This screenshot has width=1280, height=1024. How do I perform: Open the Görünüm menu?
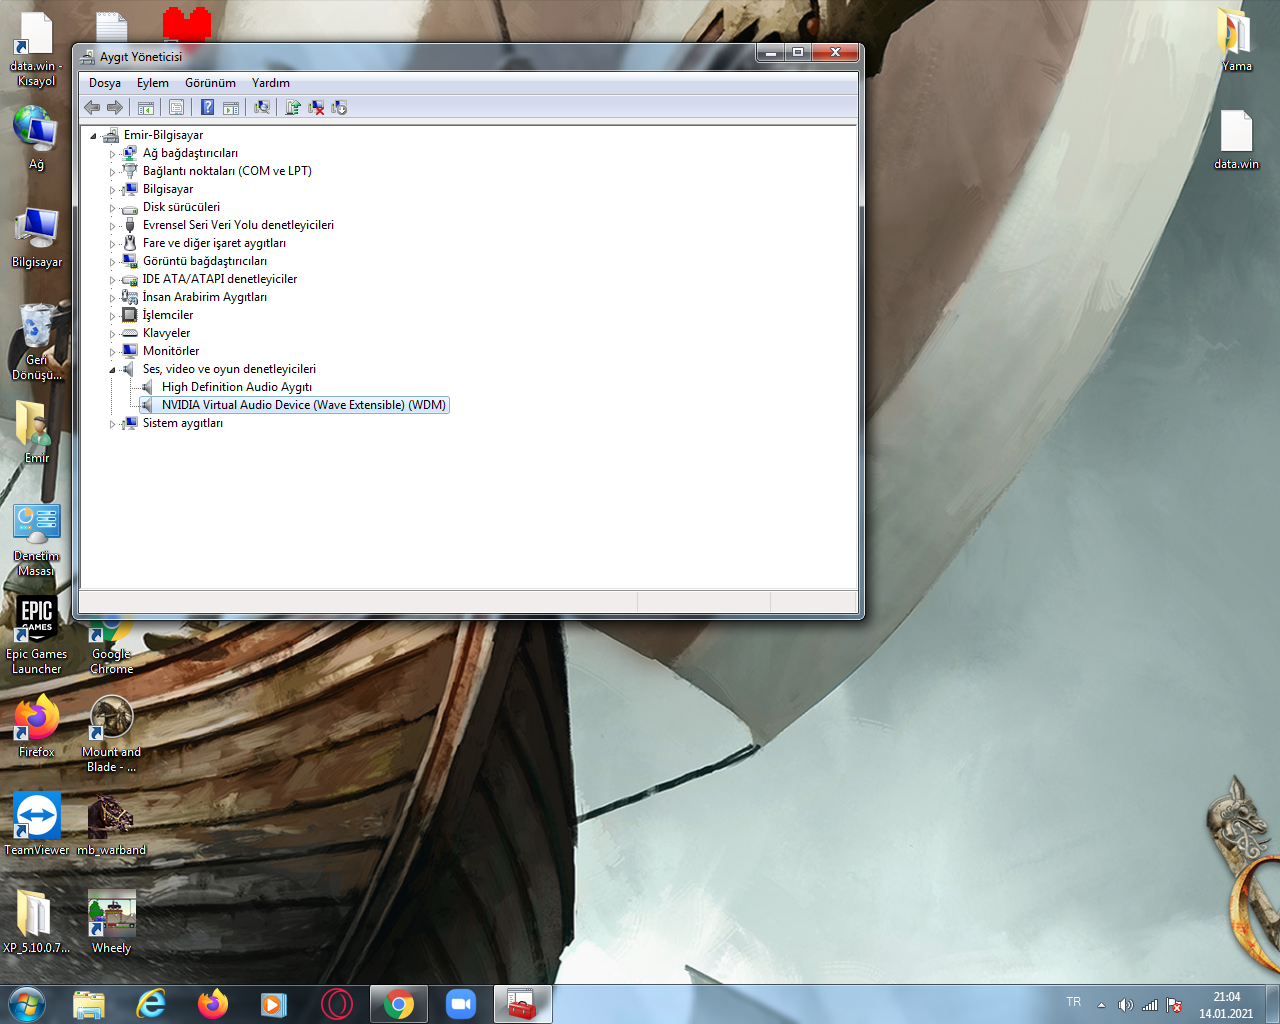pyautogui.click(x=210, y=83)
